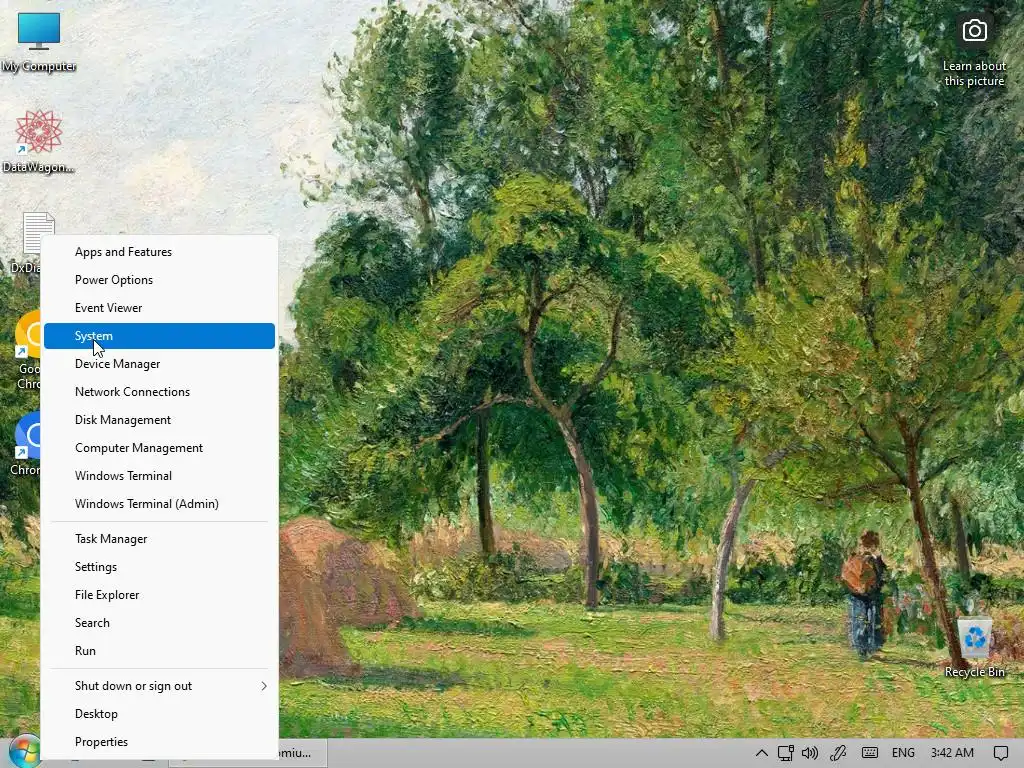Select the DataWagon desktop shortcut

click(x=39, y=141)
